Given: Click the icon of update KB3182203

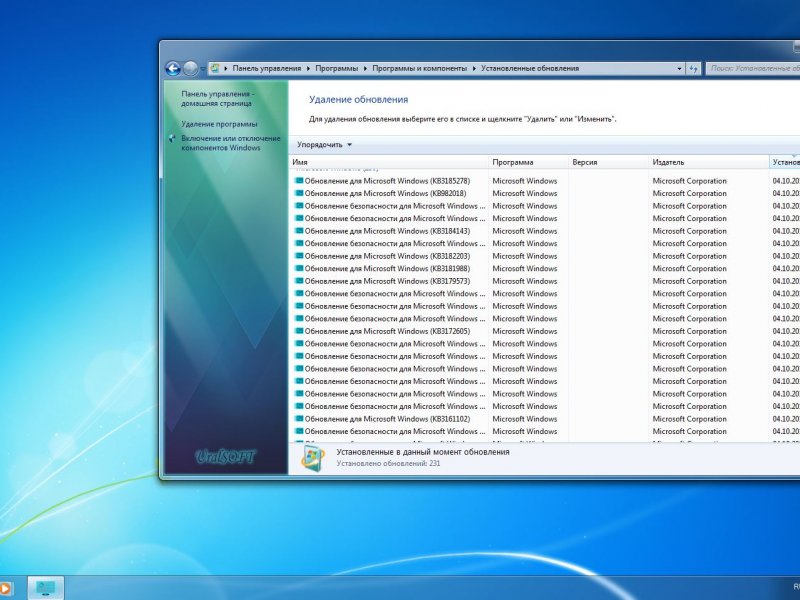Looking at the screenshot, I should click(x=299, y=256).
